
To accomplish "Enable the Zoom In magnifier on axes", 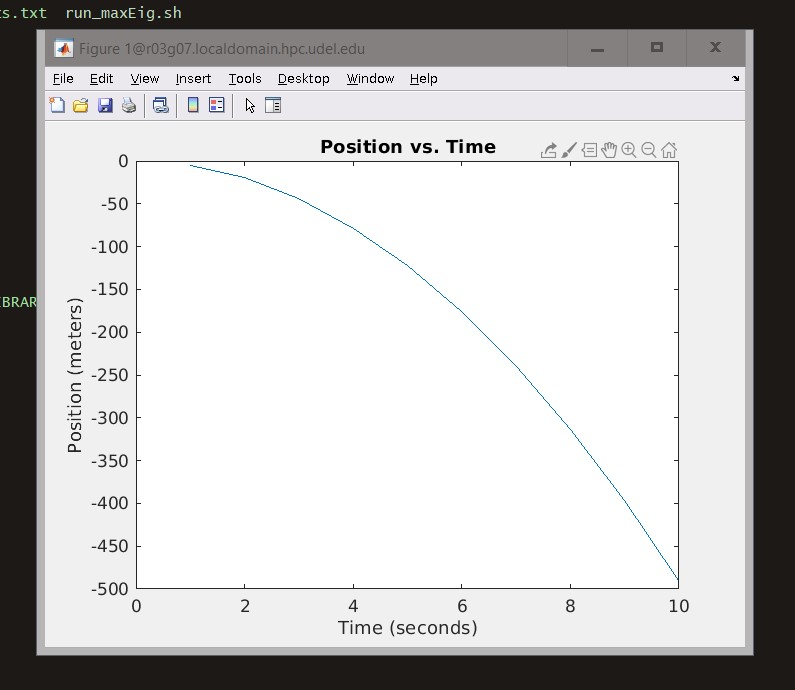I will click(x=629, y=150).
